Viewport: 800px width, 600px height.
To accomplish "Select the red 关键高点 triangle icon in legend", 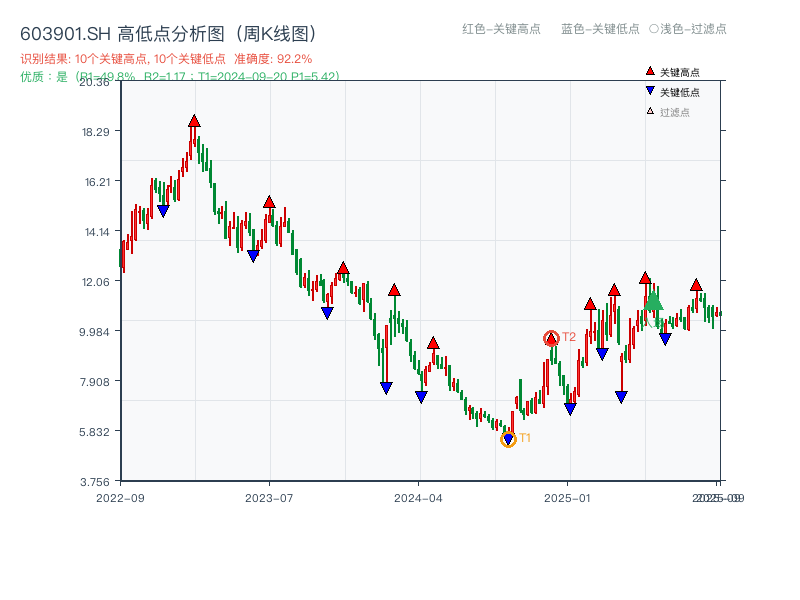I will pyautogui.click(x=649, y=70).
